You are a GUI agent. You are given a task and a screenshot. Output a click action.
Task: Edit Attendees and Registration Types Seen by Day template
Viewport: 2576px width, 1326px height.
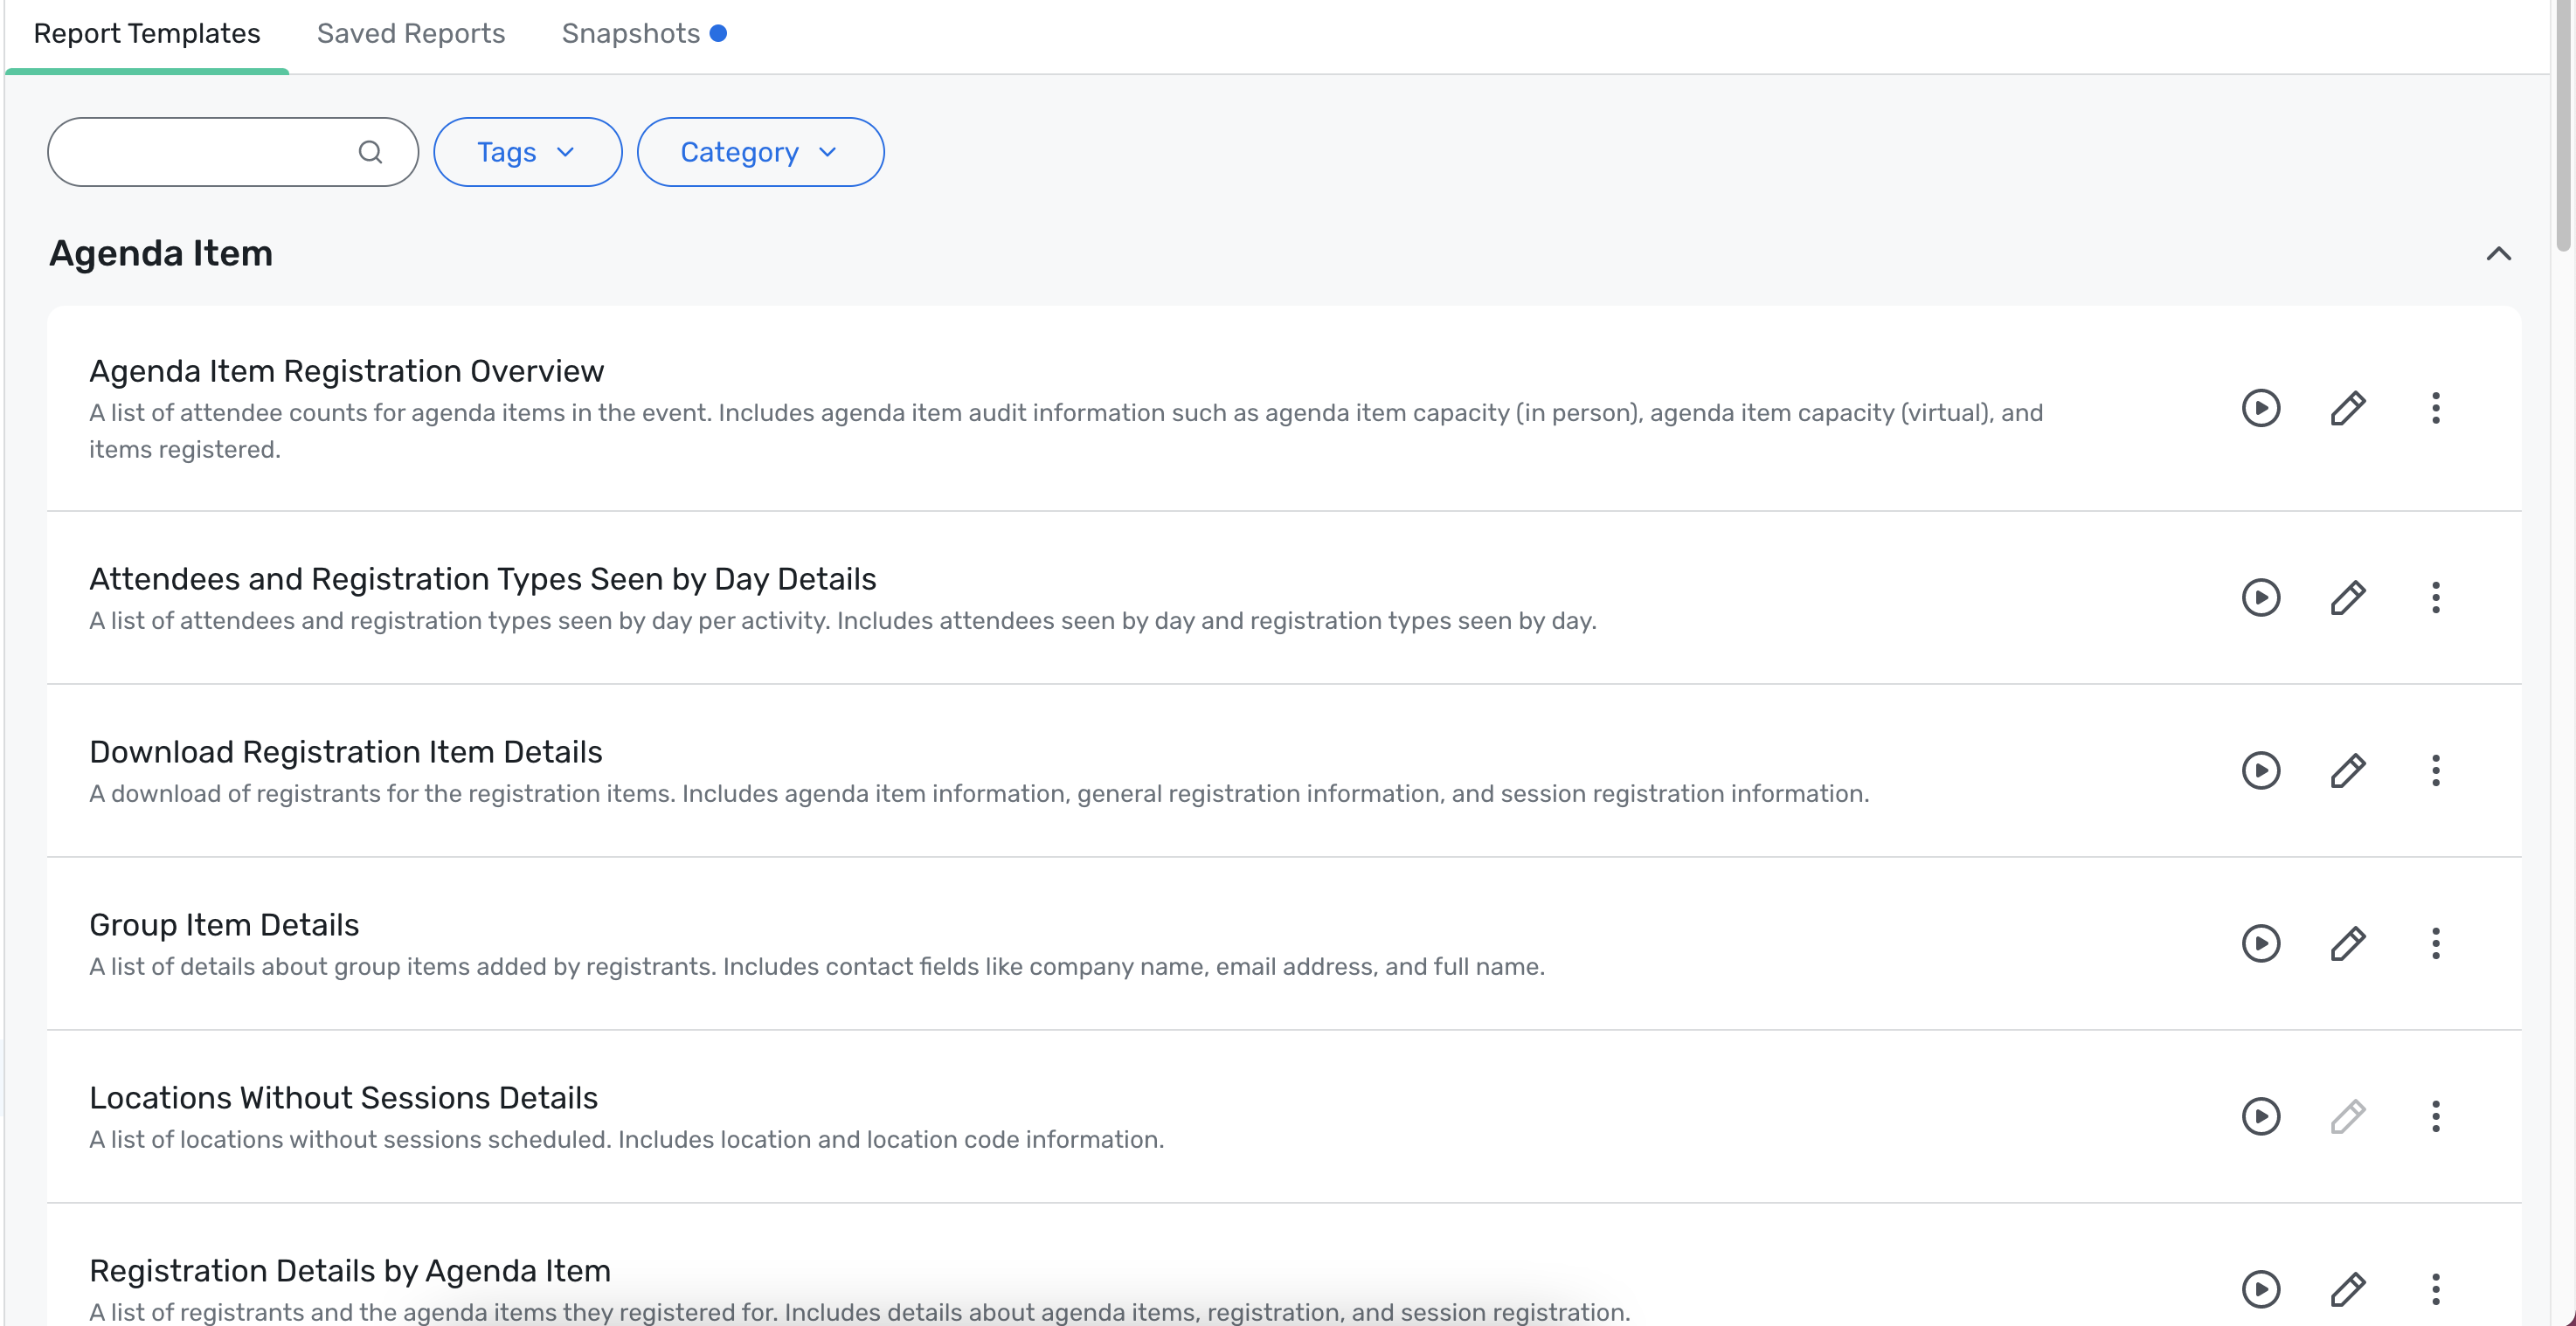(x=2347, y=597)
